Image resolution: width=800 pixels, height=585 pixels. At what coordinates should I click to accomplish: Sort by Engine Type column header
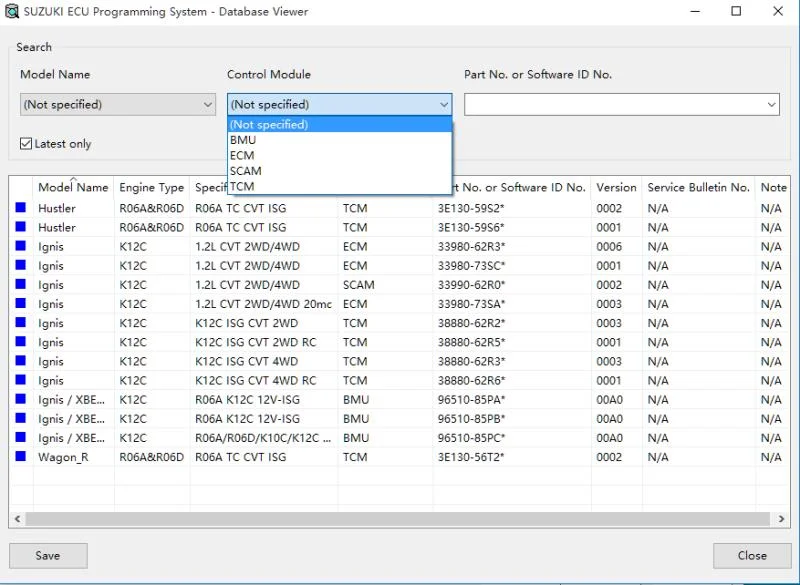click(x=152, y=187)
